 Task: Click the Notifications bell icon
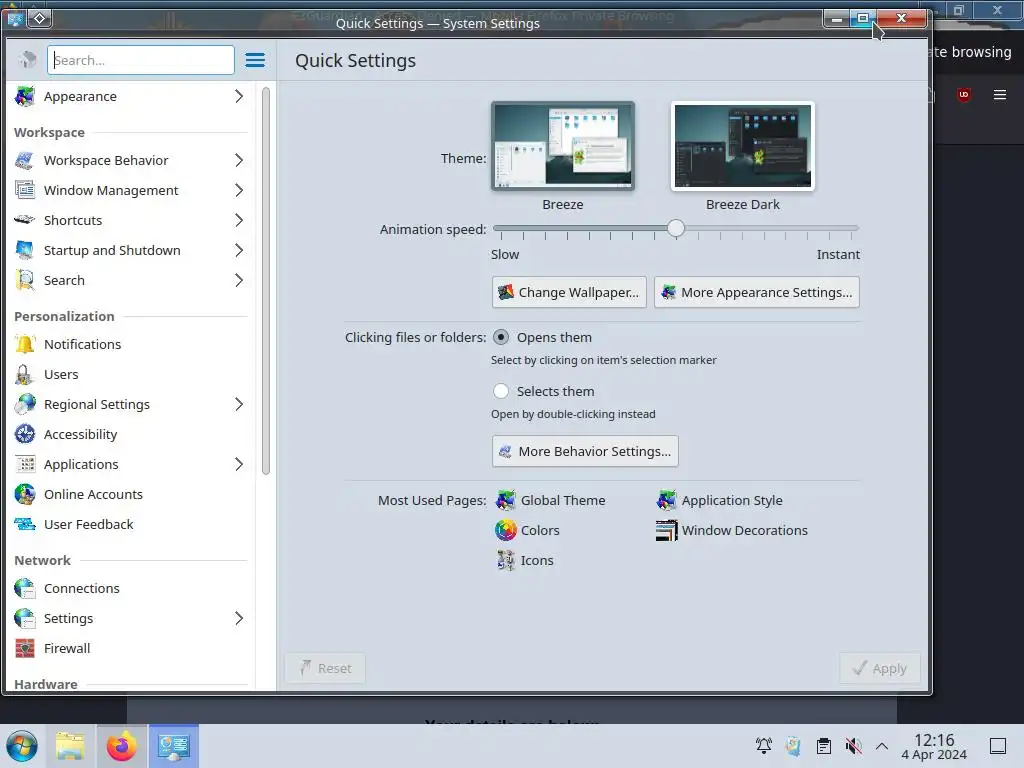(25, 344)
